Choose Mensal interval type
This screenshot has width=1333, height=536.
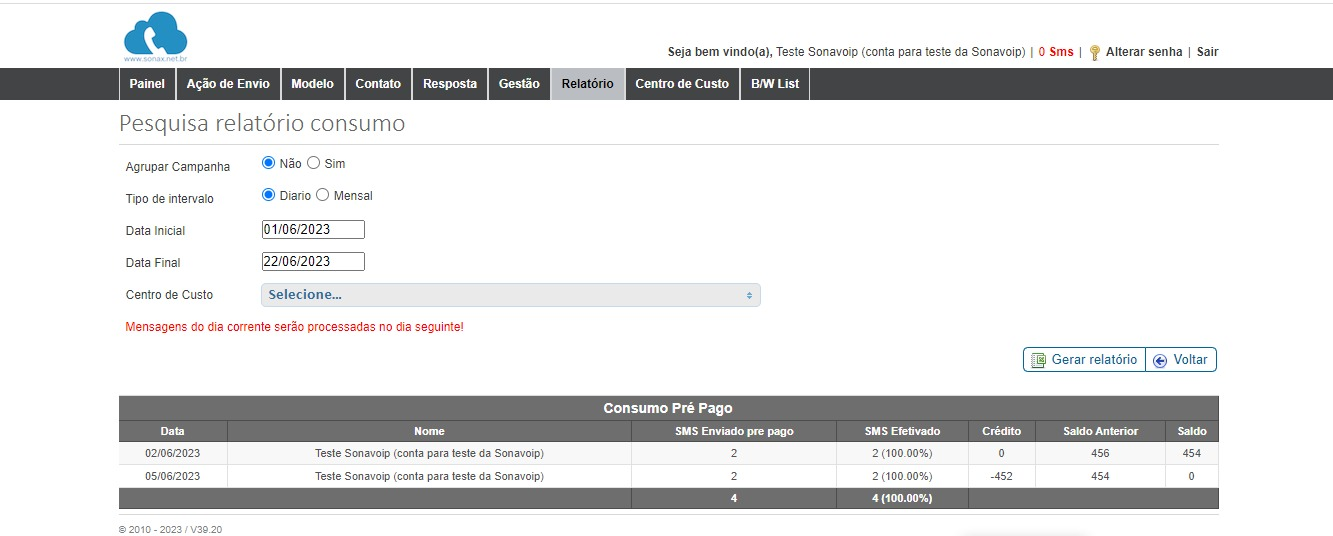click(322, 195)
